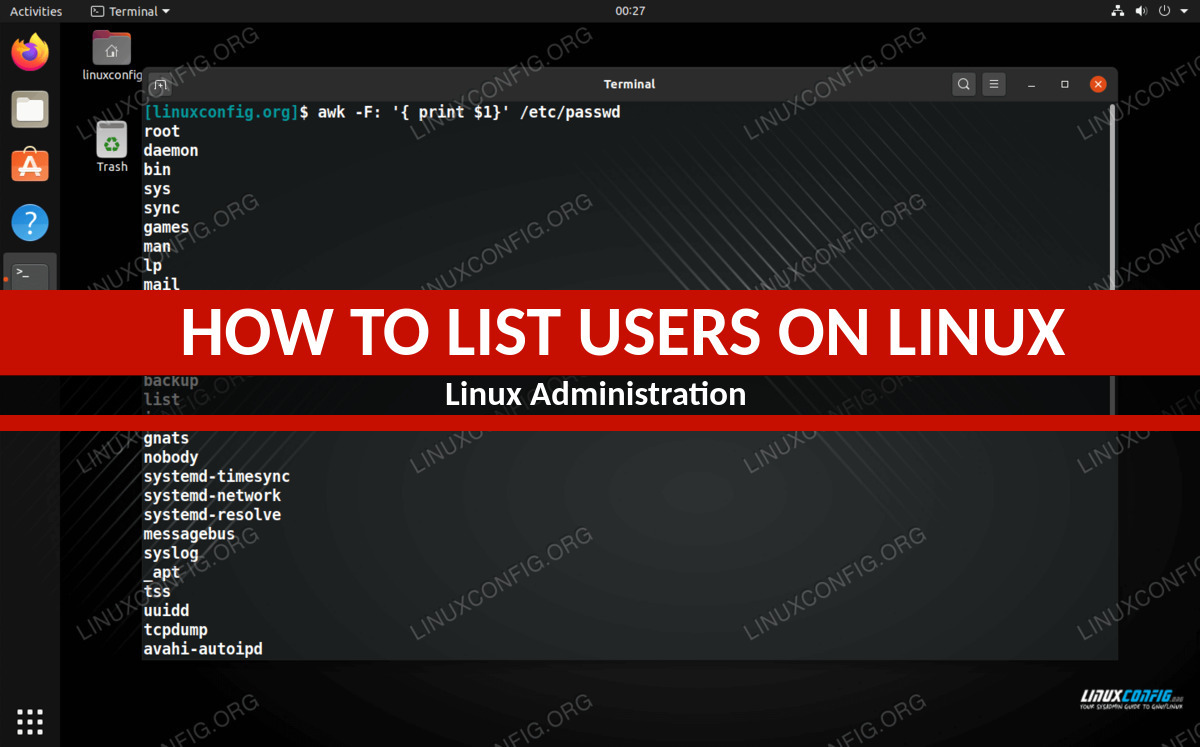Image resolution: width=1200 pixels, height=747 pixels.
Task: Open the Files application from the dock
Action: coord(30,110)
